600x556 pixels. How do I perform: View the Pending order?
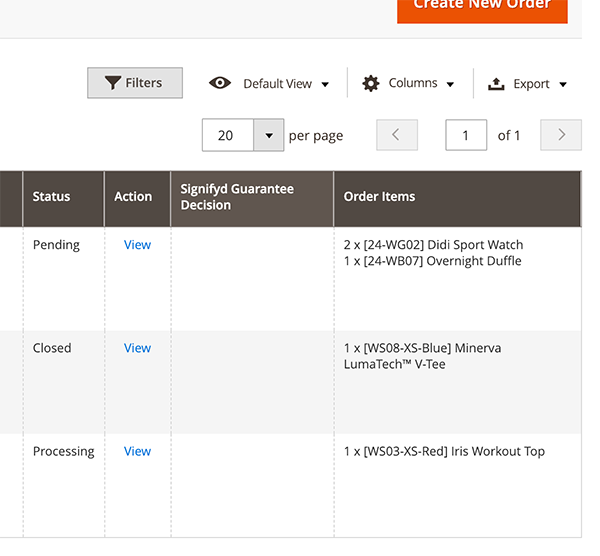click(137, 245)
